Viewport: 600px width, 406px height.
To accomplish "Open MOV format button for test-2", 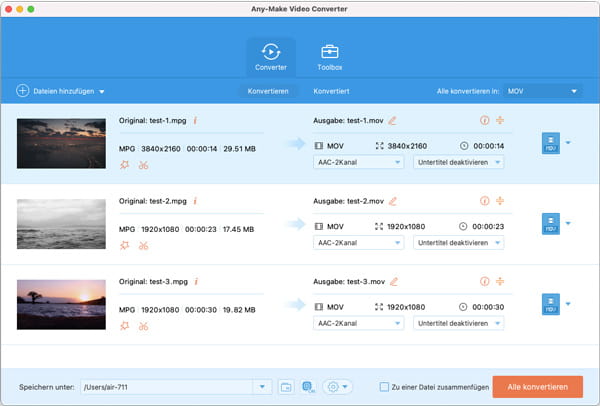I will coord(551,223).
